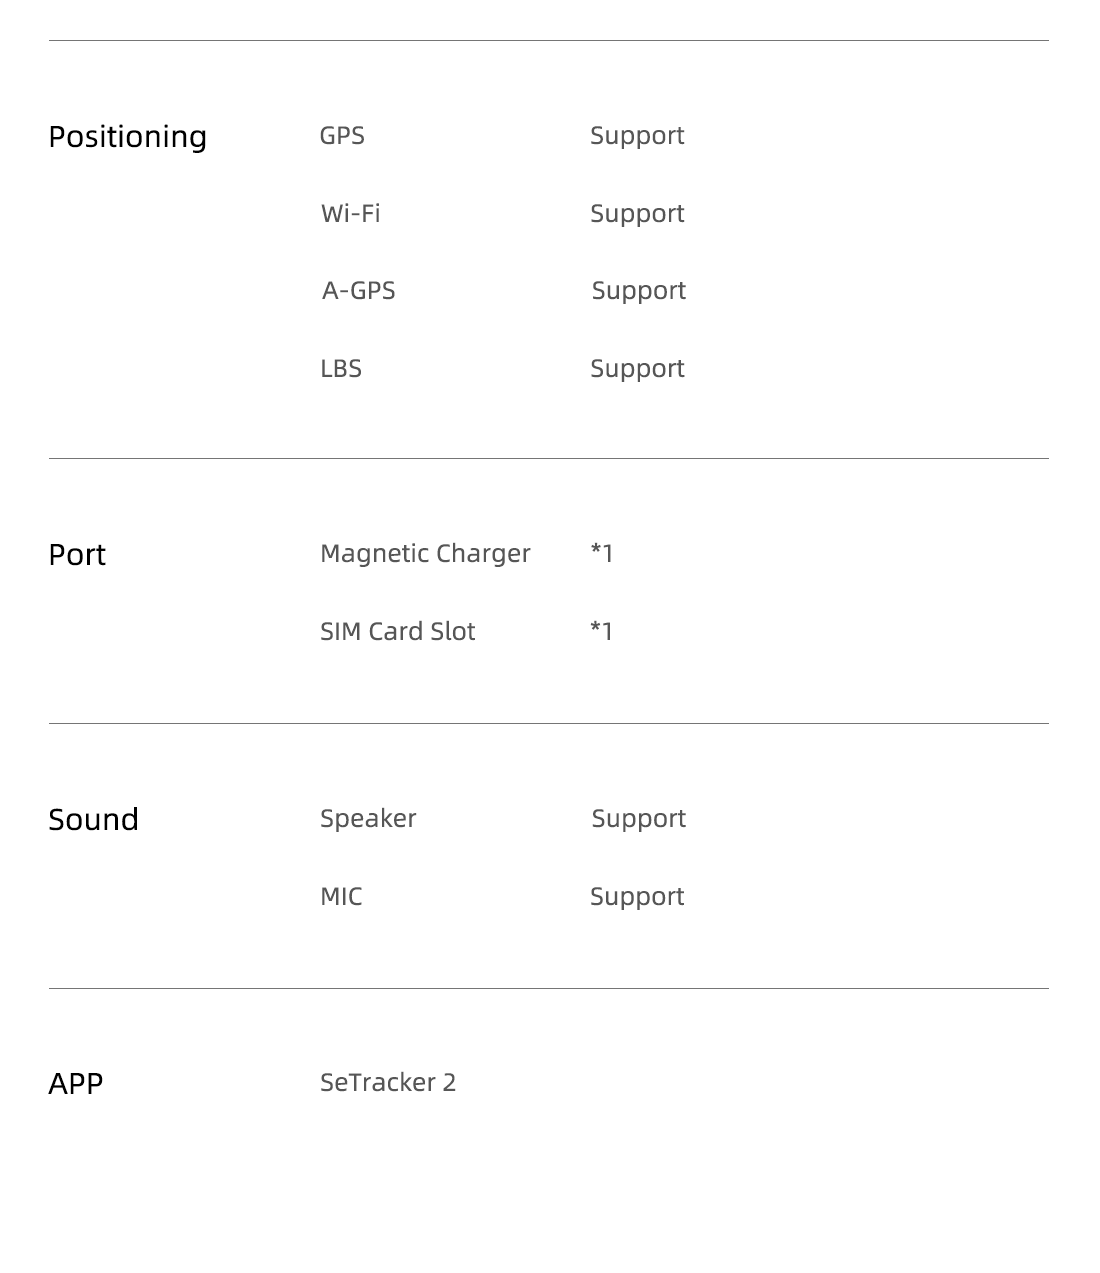Click the SIM Card Slot label
Screen dimensions: 1100x1273
pyautogui.click(x=398, y=631)
